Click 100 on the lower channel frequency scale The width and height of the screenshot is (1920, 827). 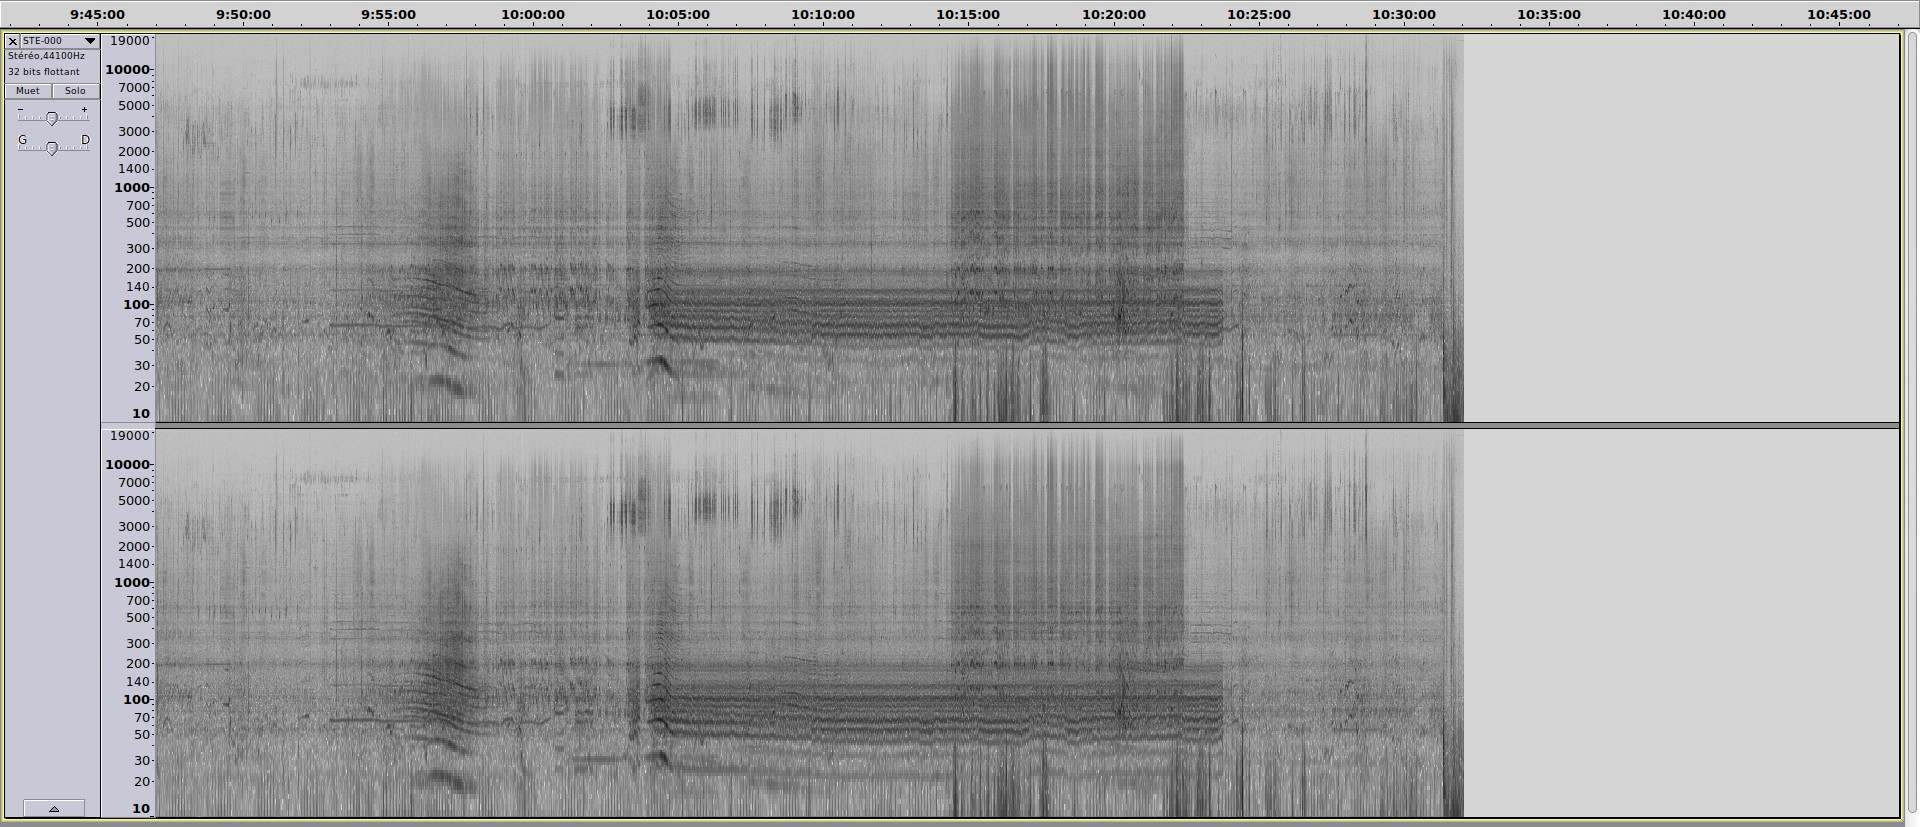[x=135, y=700]
